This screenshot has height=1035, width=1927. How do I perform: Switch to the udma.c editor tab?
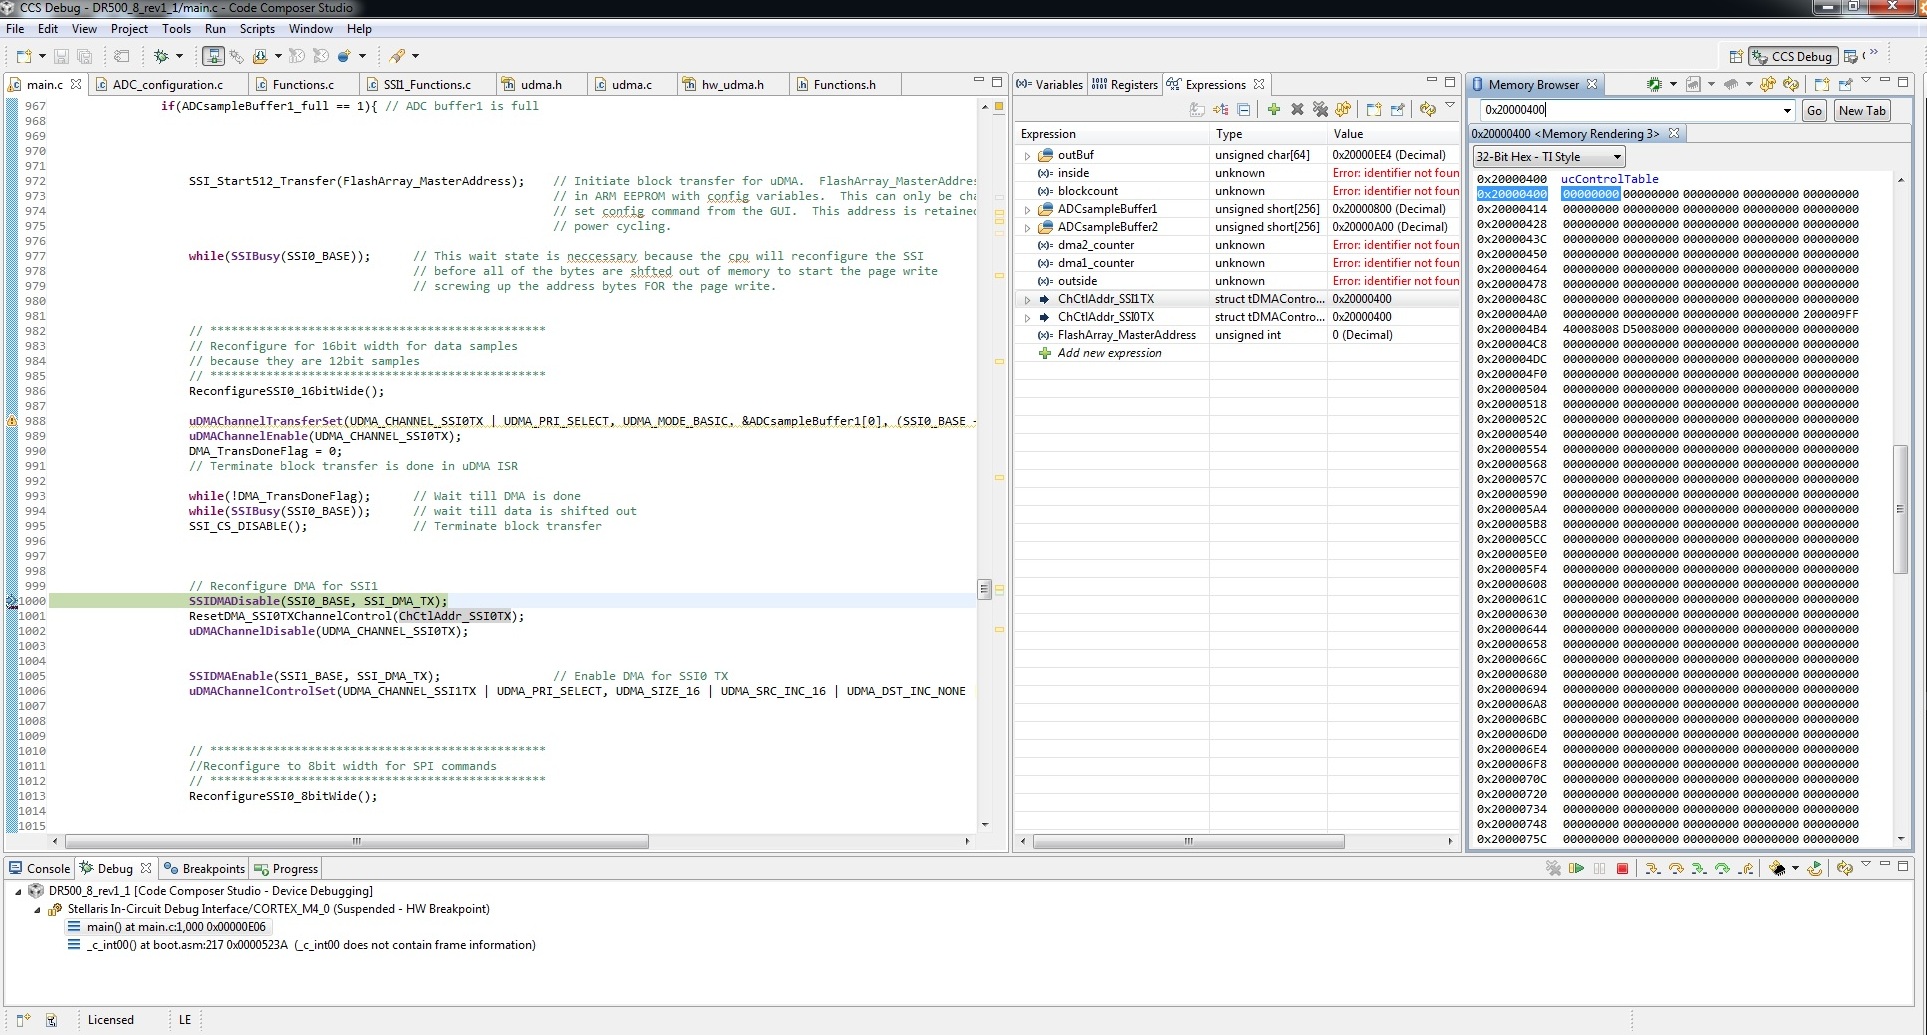(630, 85)
